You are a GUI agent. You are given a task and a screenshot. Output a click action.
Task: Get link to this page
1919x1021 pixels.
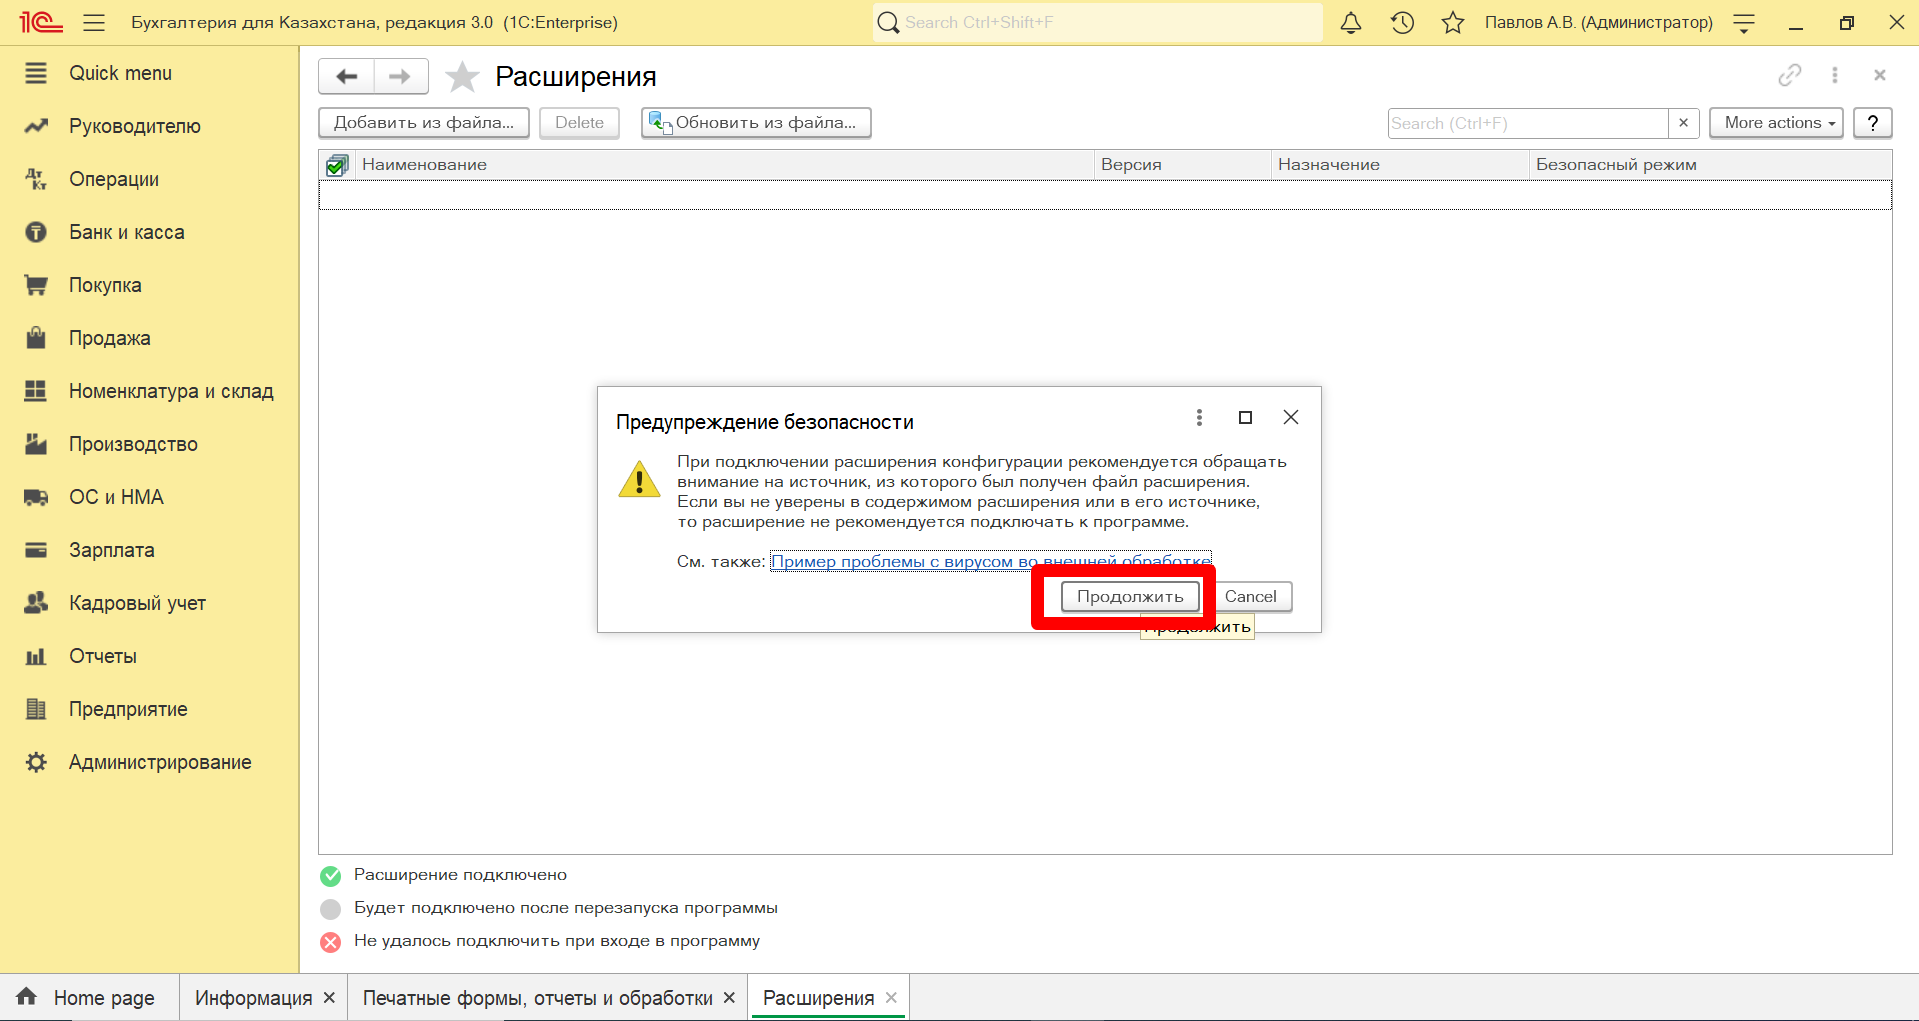pyautogui.click(x=1790, y=75)
